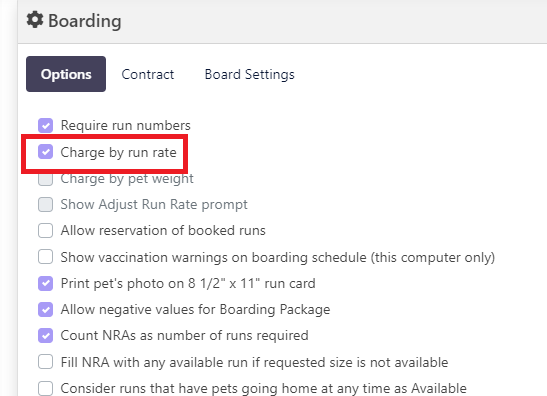The height and width of the screenshot is (396, 547).
Task: Uncheck Count NRAs as number of runs
Action: click(45, 336)
